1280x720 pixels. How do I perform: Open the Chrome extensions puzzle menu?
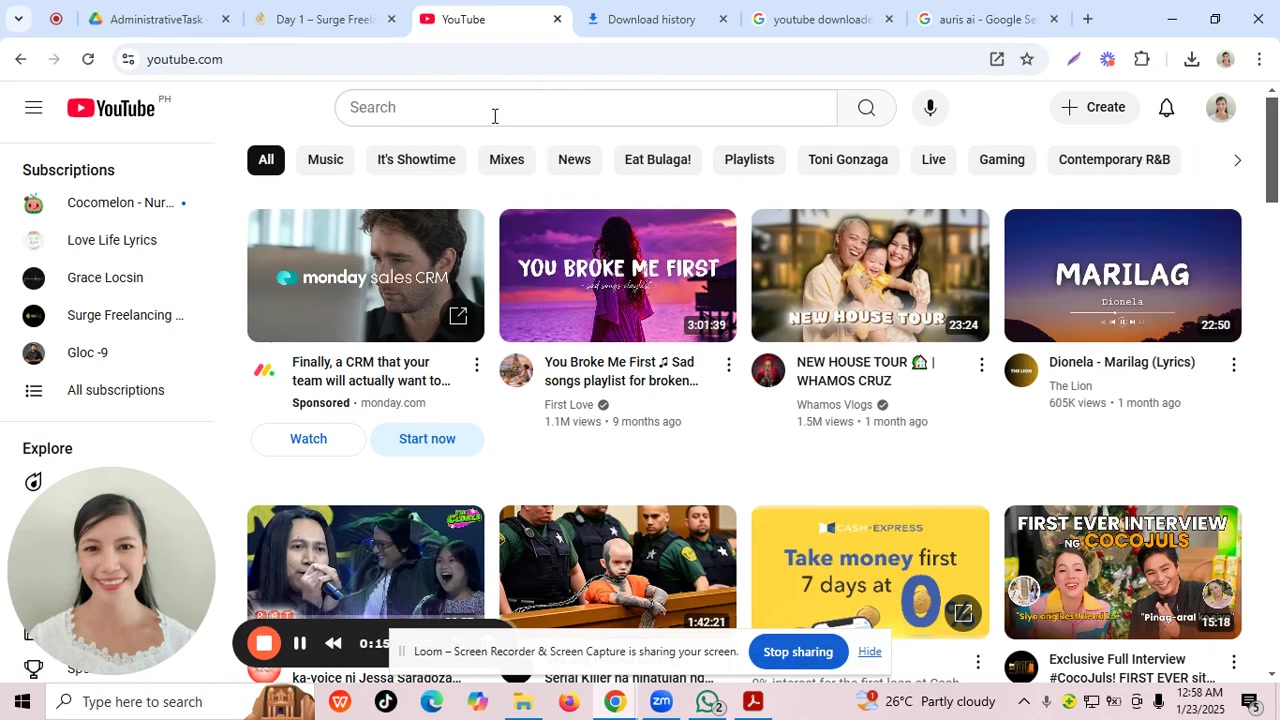[x=1142, y=59]
